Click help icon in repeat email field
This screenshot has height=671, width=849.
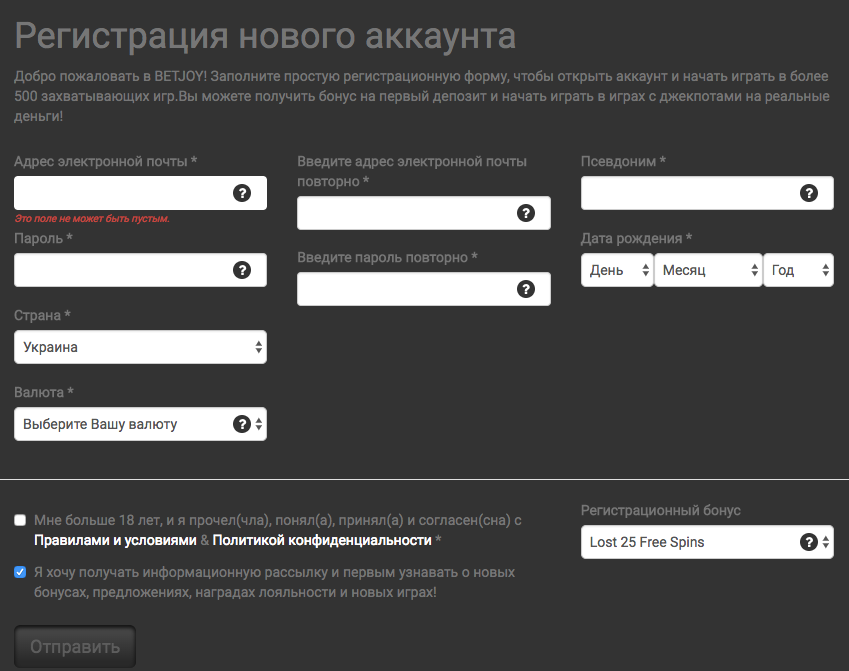(526, 213)
